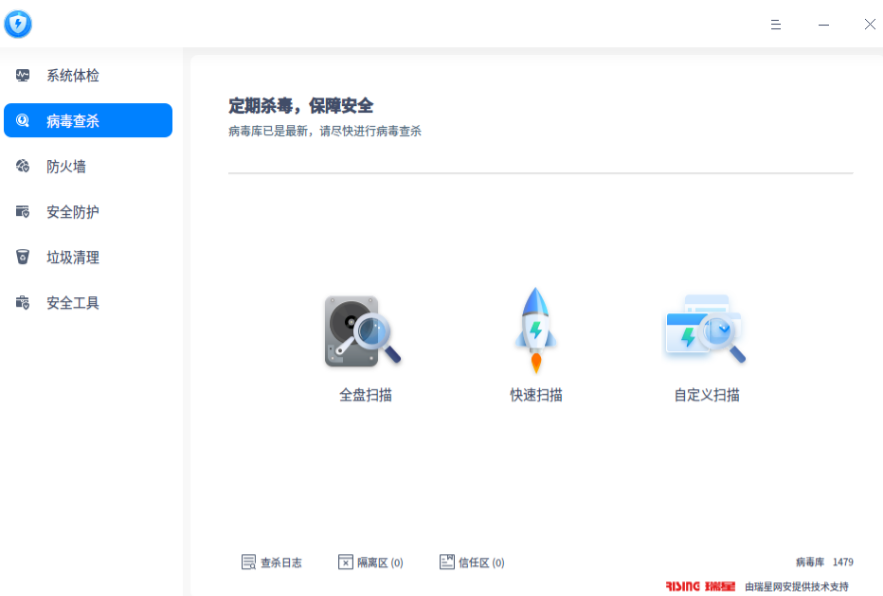Click the 安全工具 toolbox icon

(x=23, y=303)
